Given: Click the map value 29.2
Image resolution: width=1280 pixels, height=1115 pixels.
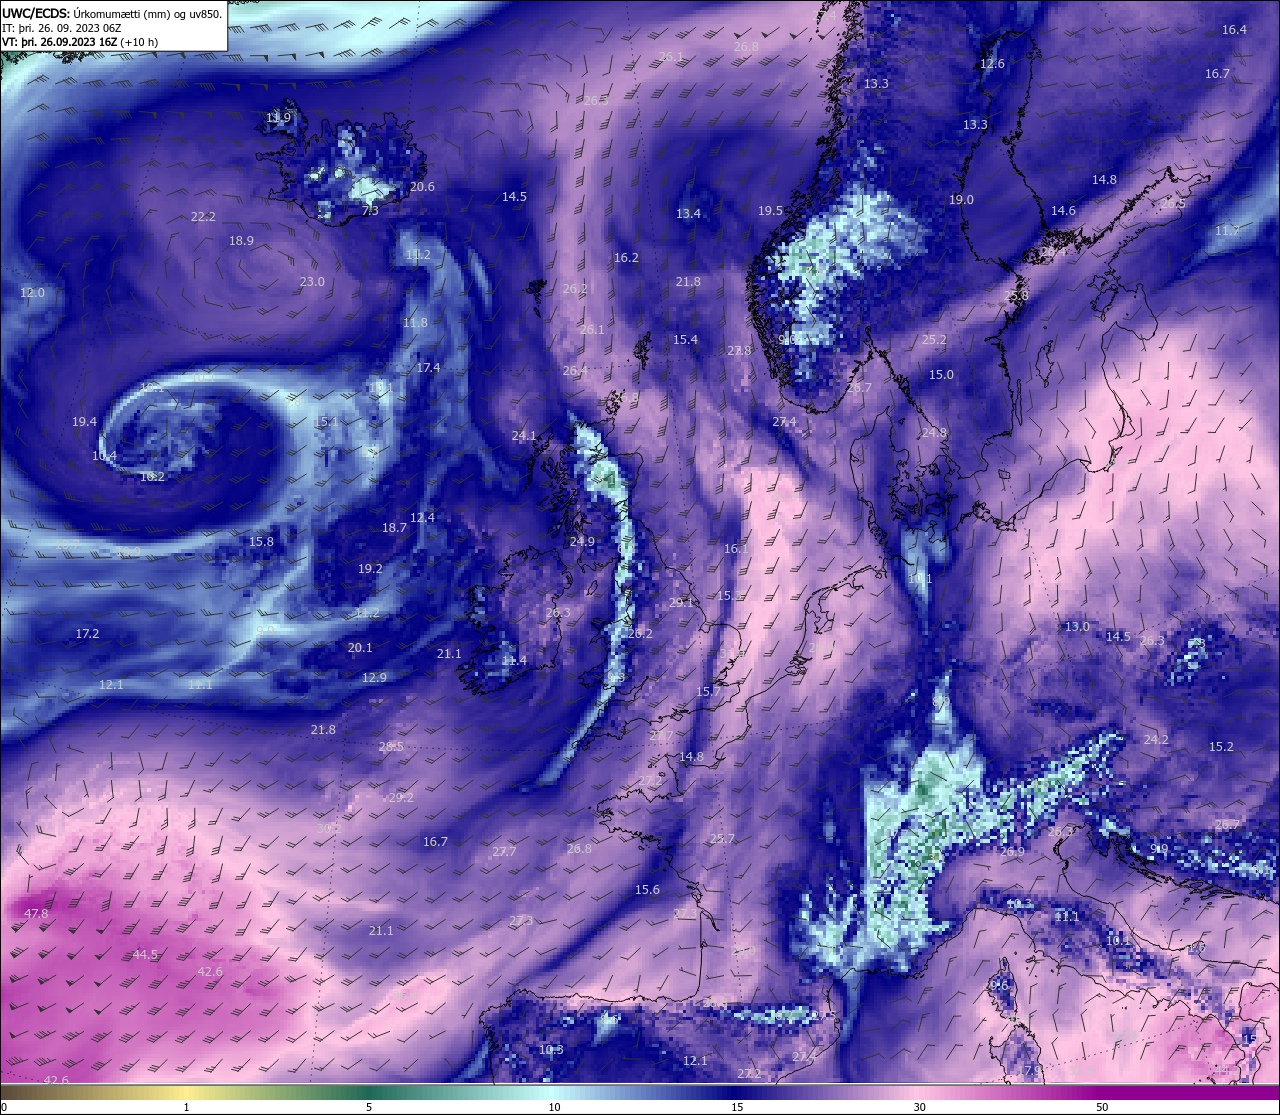Looking at the screenshot, I should (x=401, y=798).
